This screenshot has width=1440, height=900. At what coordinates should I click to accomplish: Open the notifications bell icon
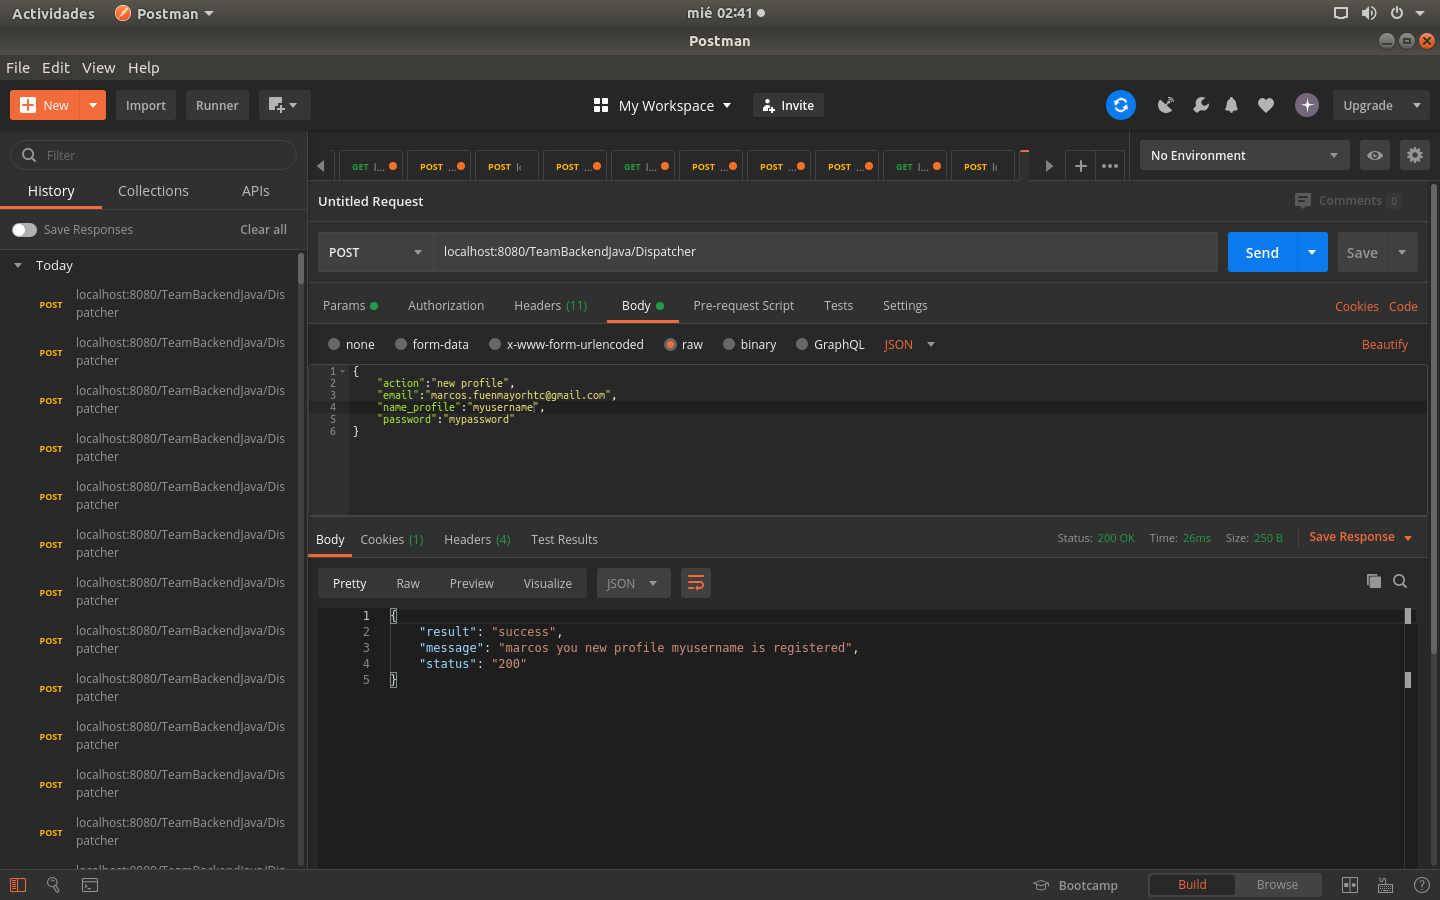(1232, 105)
